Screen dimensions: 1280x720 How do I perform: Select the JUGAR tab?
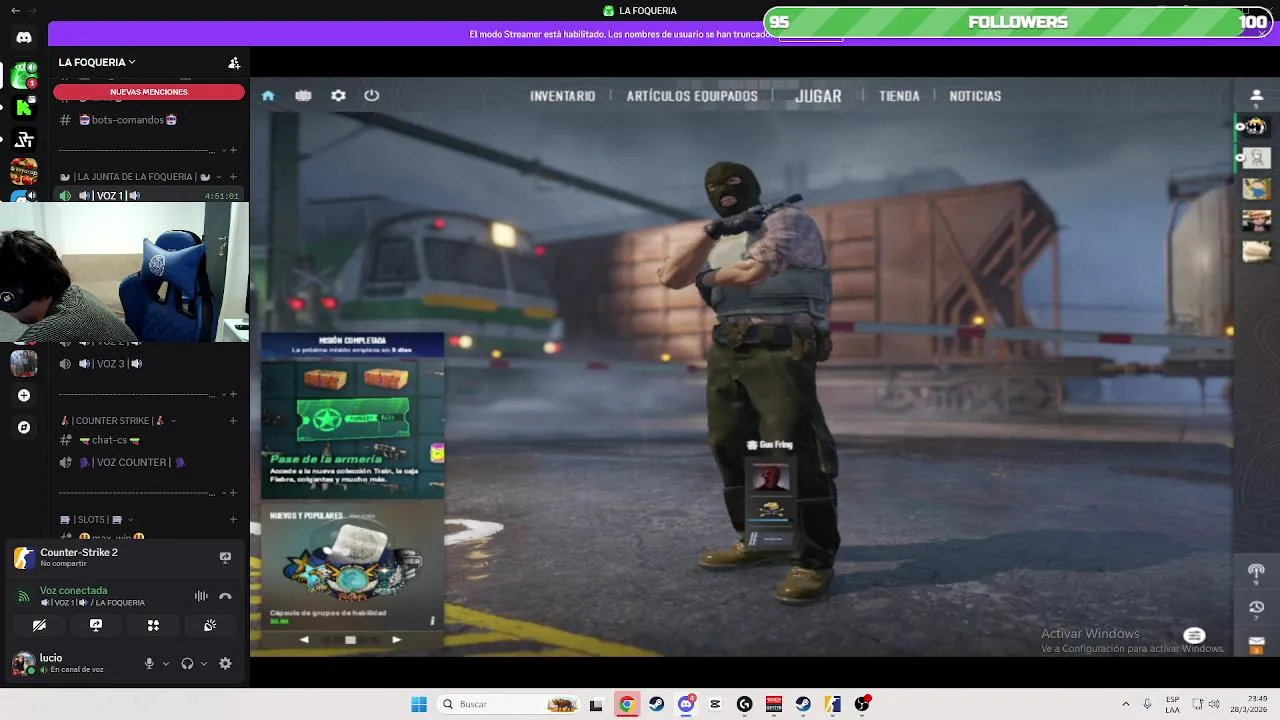click(818, 96)
